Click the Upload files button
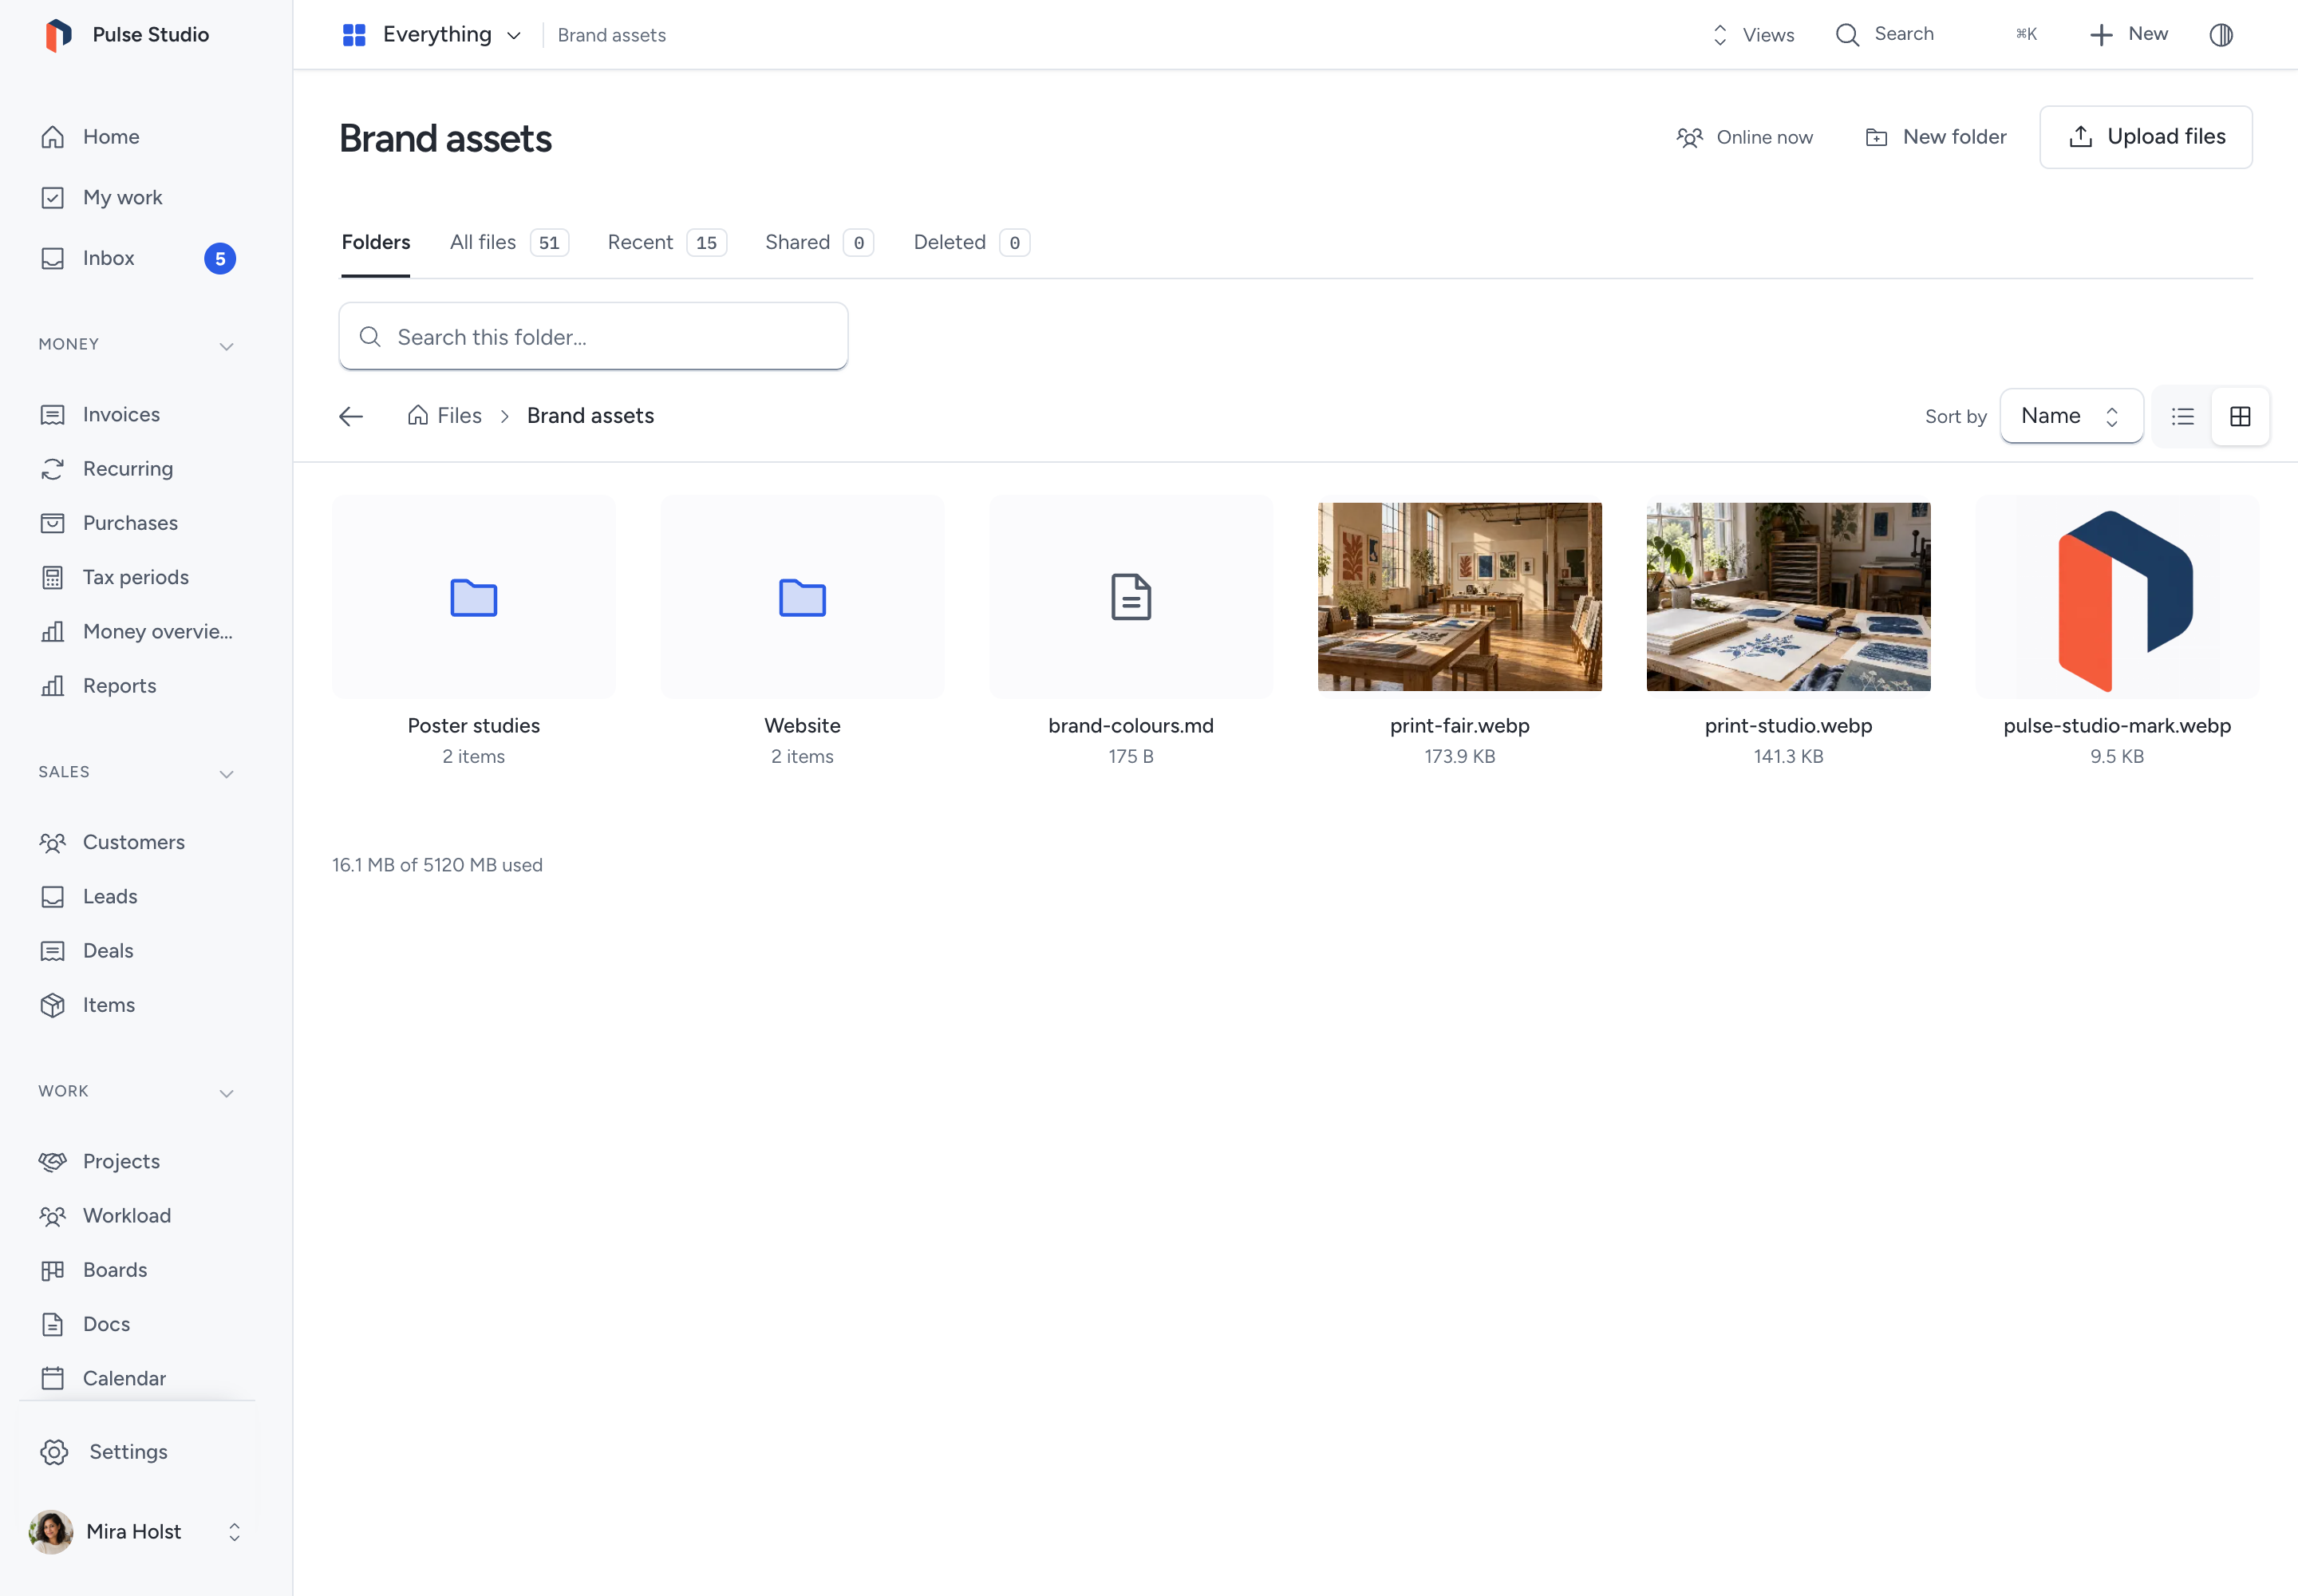2298x1596 pixels. click(2146, 137)
